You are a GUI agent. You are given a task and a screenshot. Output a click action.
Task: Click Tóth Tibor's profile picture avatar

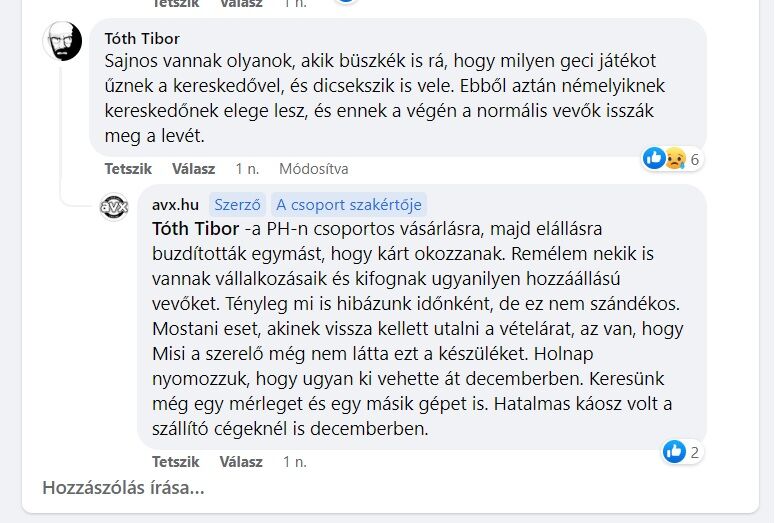(62, 41)
